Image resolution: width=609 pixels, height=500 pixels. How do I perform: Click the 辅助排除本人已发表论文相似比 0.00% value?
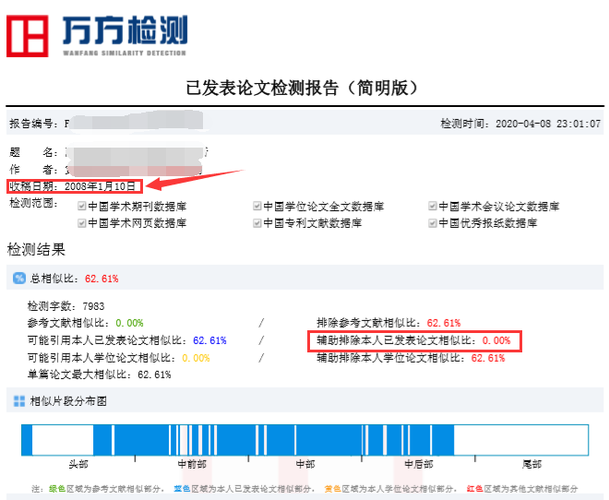click(x=496, y=341)
